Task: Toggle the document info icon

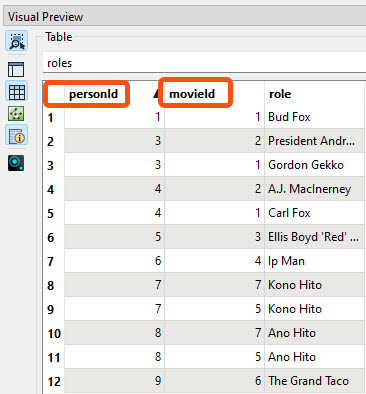Action: 17,135
